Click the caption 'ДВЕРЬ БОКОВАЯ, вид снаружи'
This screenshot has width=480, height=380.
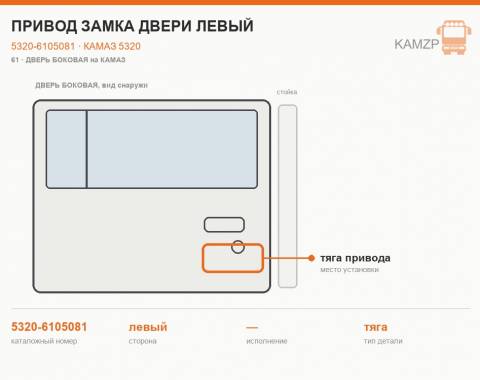click(91, 85)
